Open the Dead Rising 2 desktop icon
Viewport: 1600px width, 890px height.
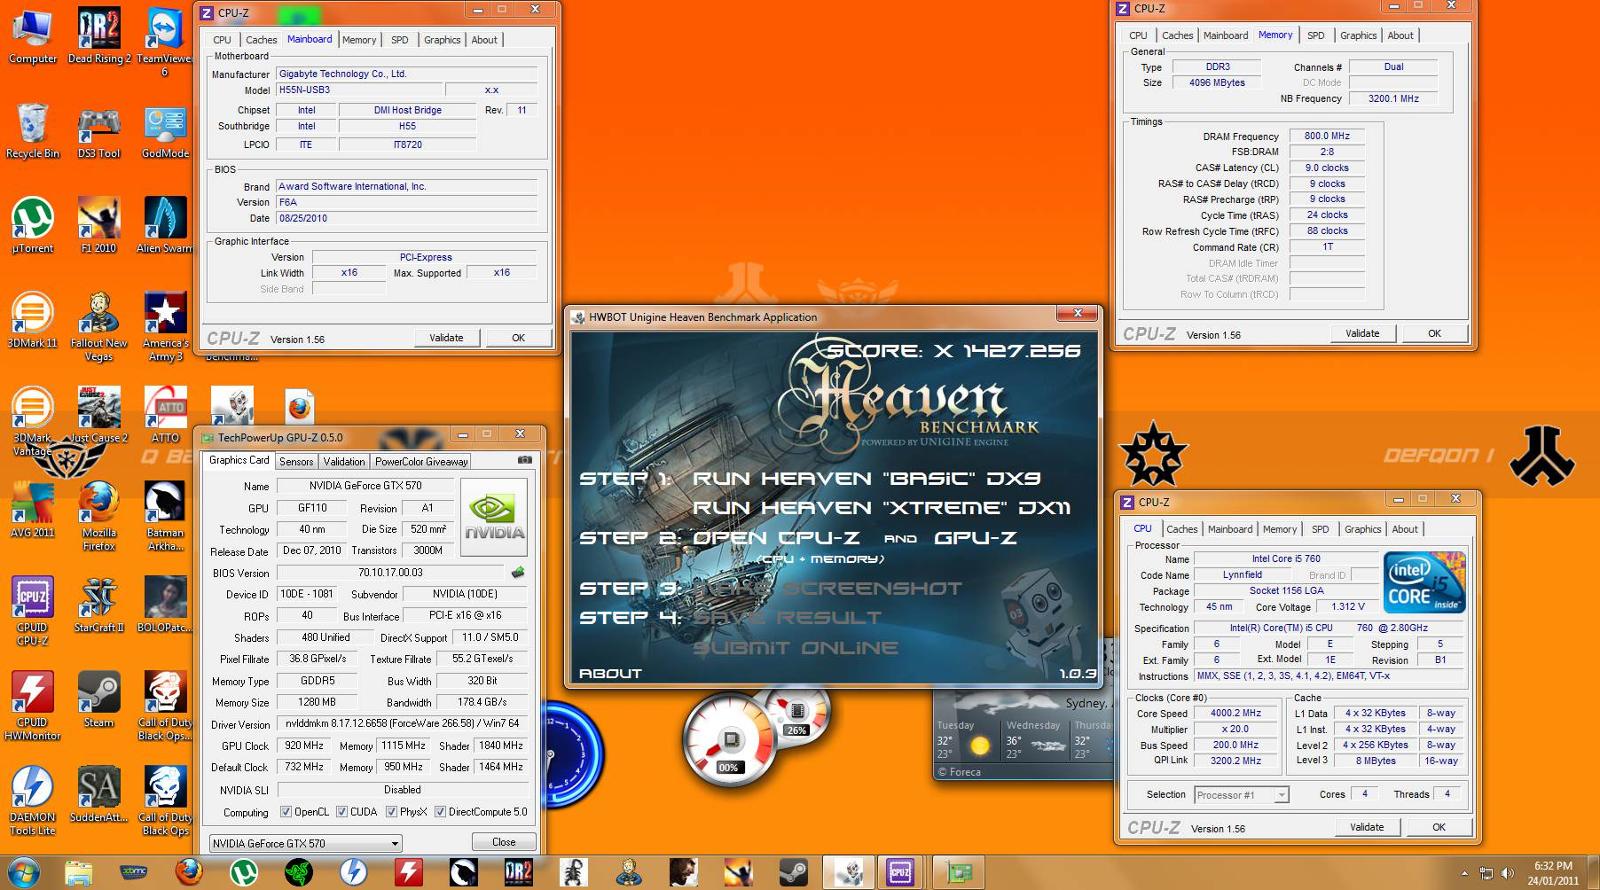click(99, 36)
